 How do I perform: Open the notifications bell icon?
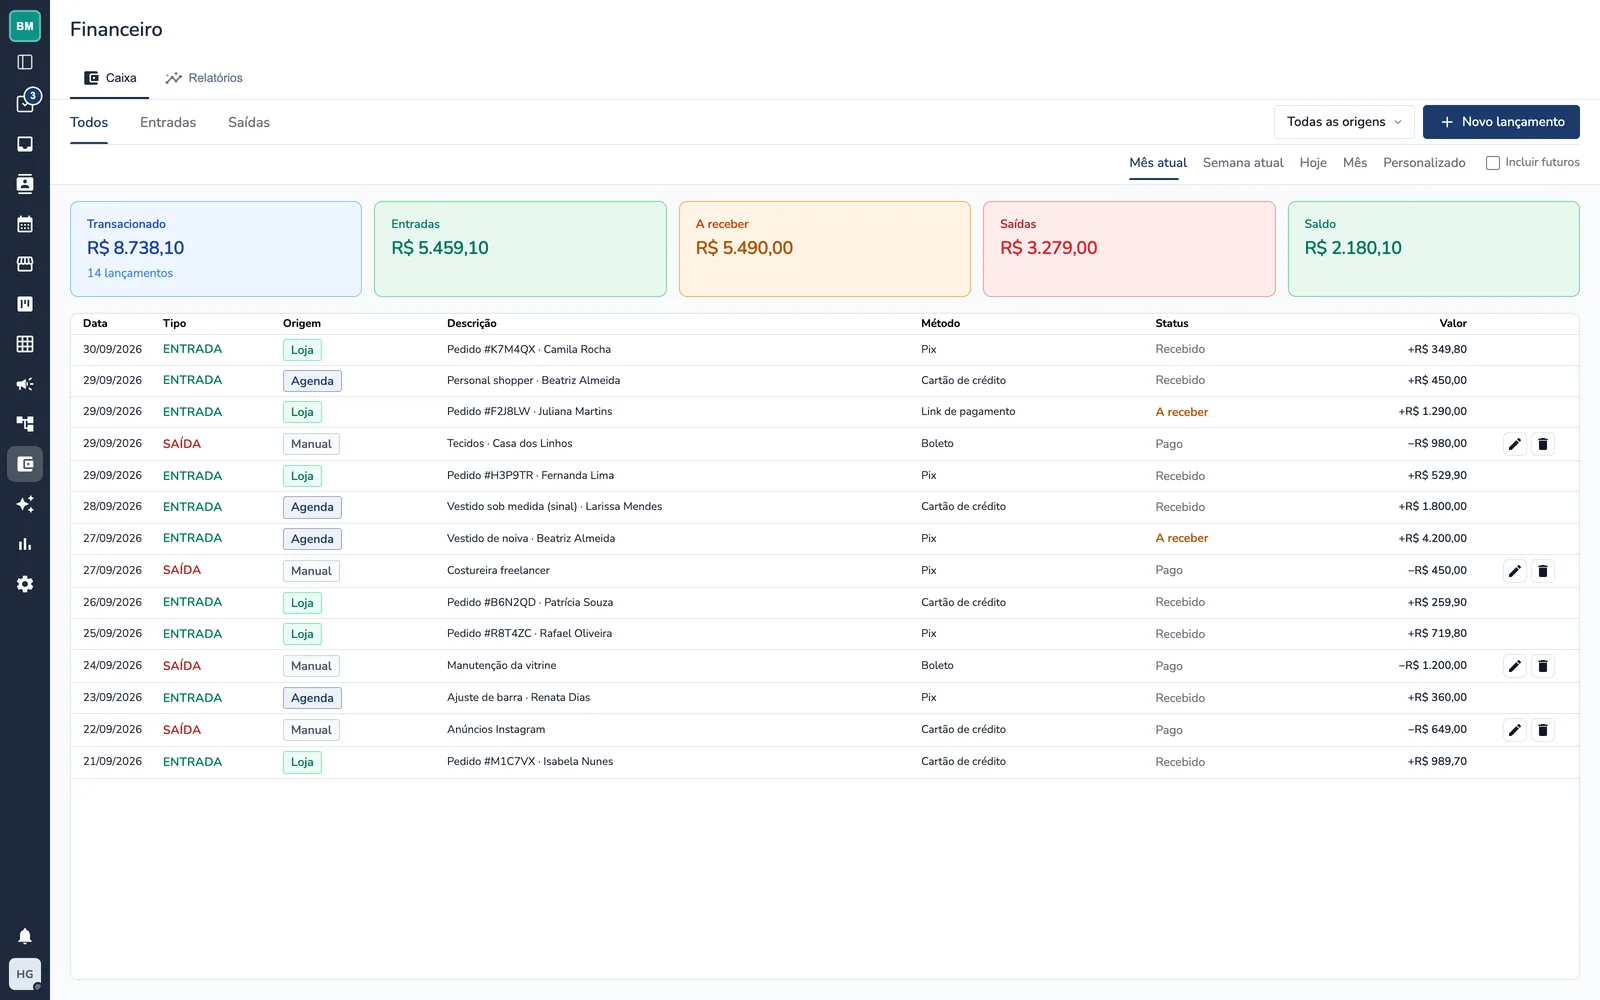point(25,936)
